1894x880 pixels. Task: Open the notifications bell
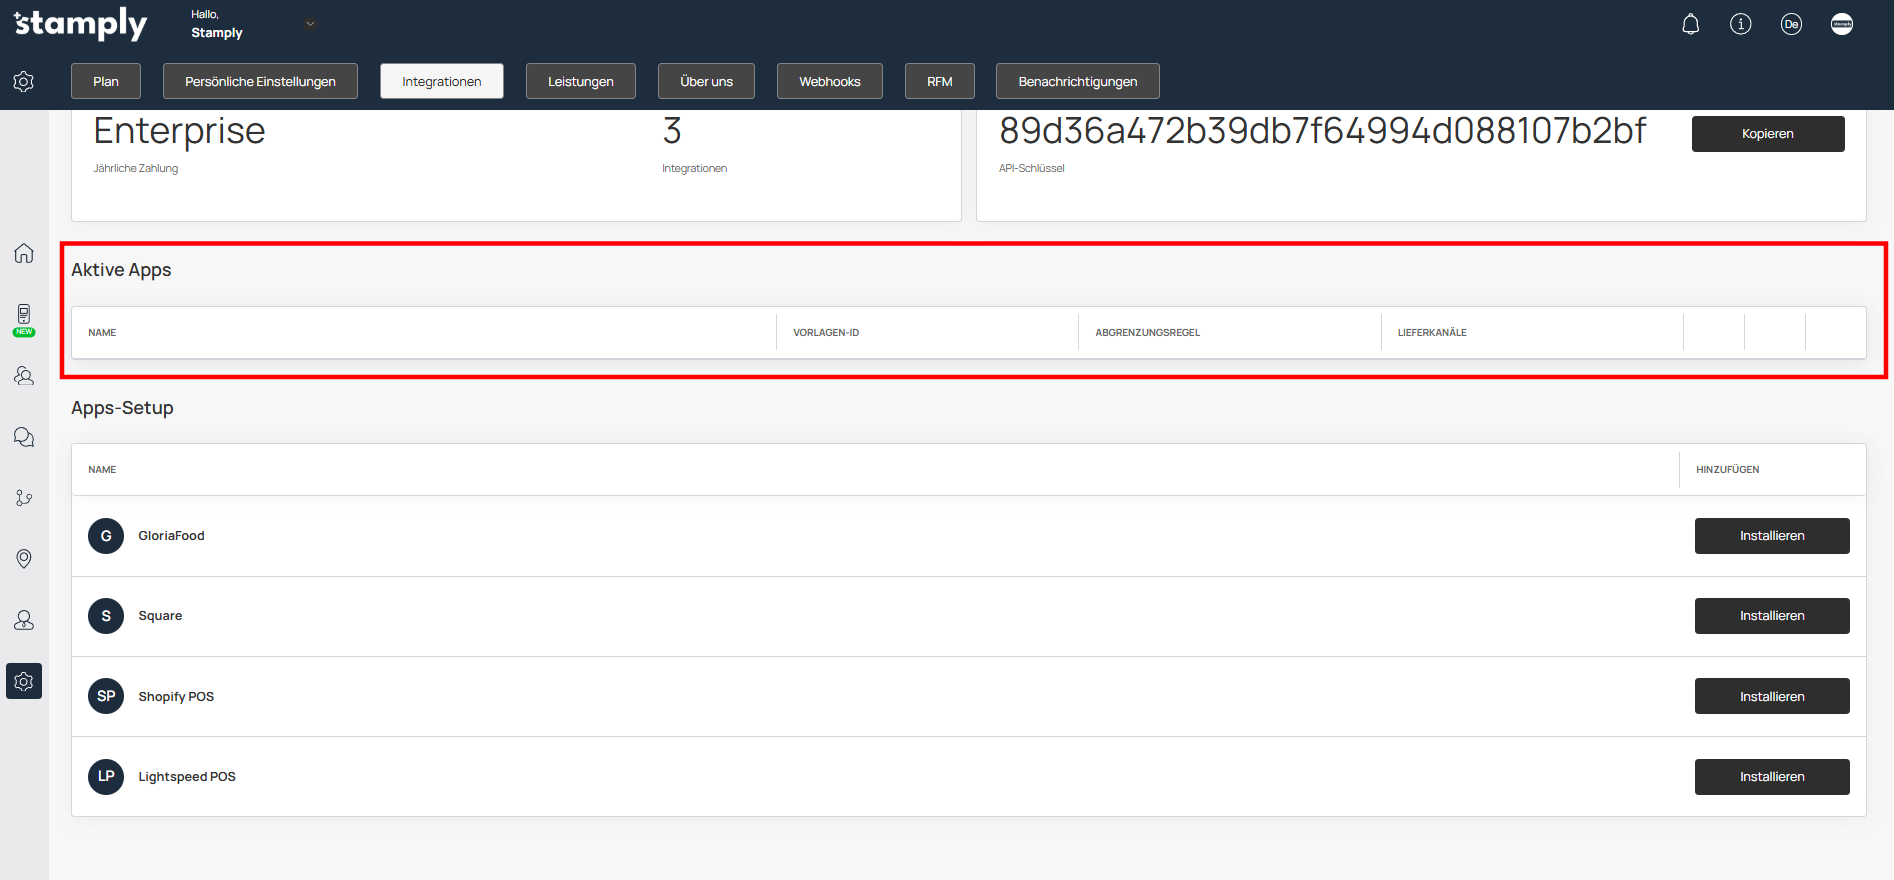pos(1690,24)
